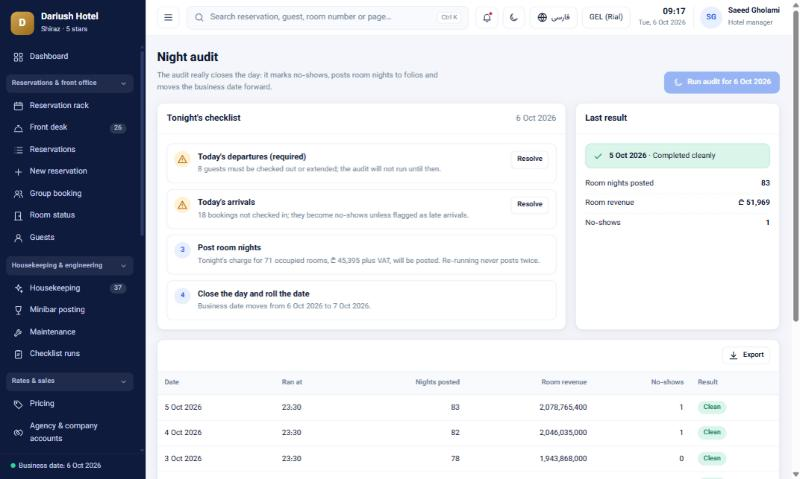Screen dimensions: 800x479
Task: Open Saeed Gholami profile menu
Action: pyautogui.click(x=740, y=17)
